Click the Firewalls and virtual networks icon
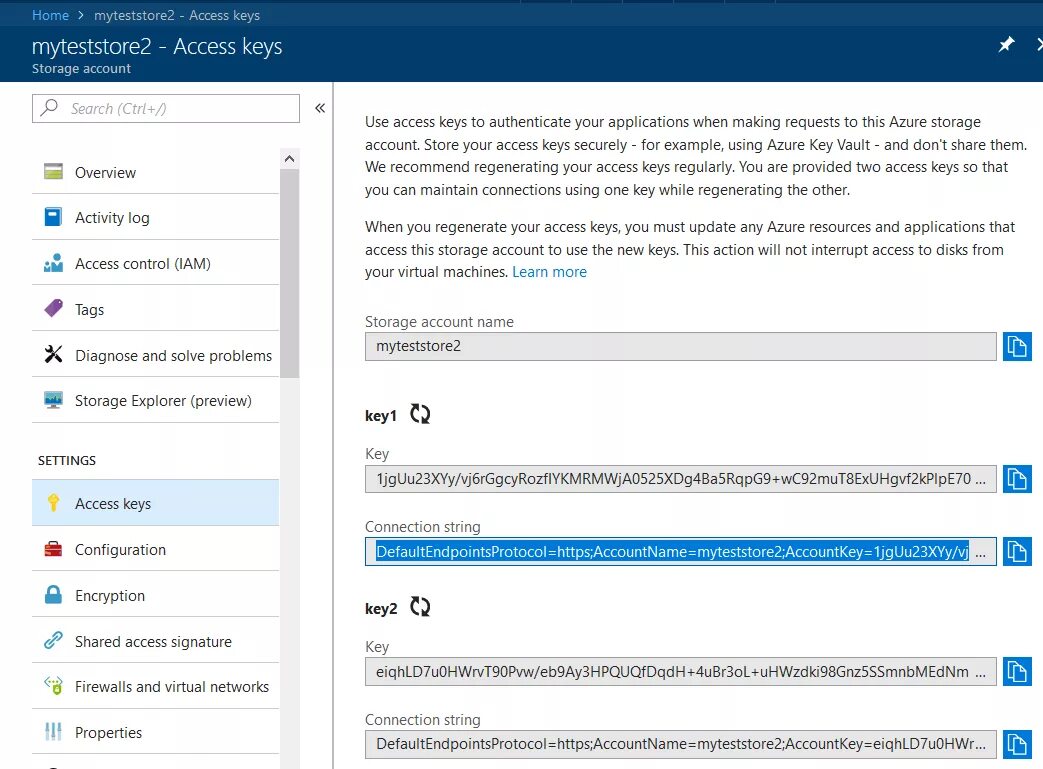 (53, 685)
